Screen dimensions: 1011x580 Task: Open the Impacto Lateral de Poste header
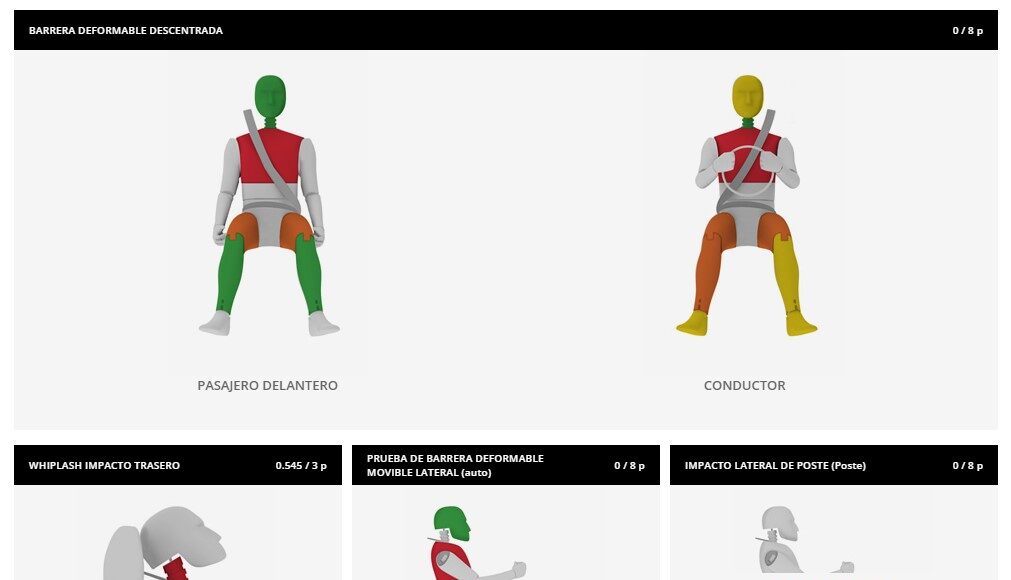tap(834, 465)
